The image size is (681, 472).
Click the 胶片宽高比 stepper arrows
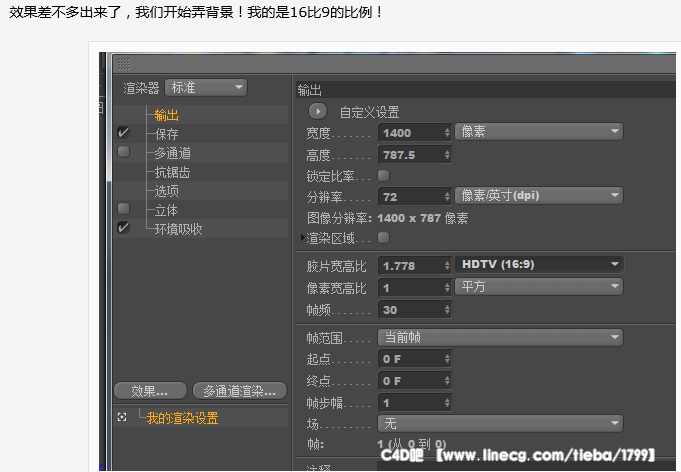(x=447, y=265)
